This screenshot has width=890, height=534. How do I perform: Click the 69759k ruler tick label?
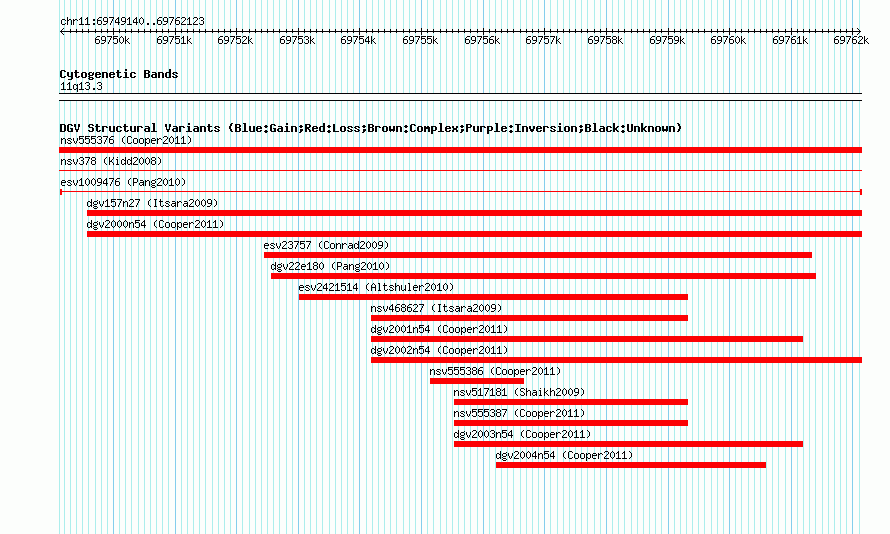click(668, 40)
